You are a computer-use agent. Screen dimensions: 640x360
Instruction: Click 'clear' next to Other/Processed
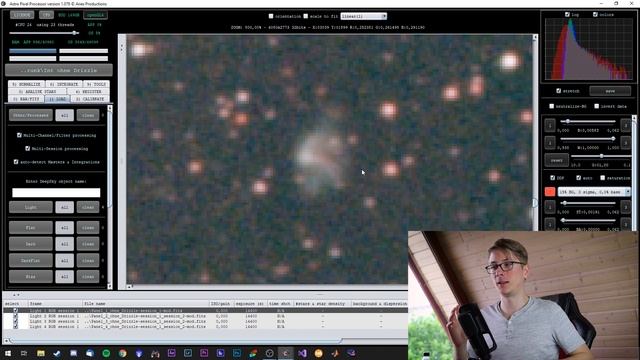(88, 115)
